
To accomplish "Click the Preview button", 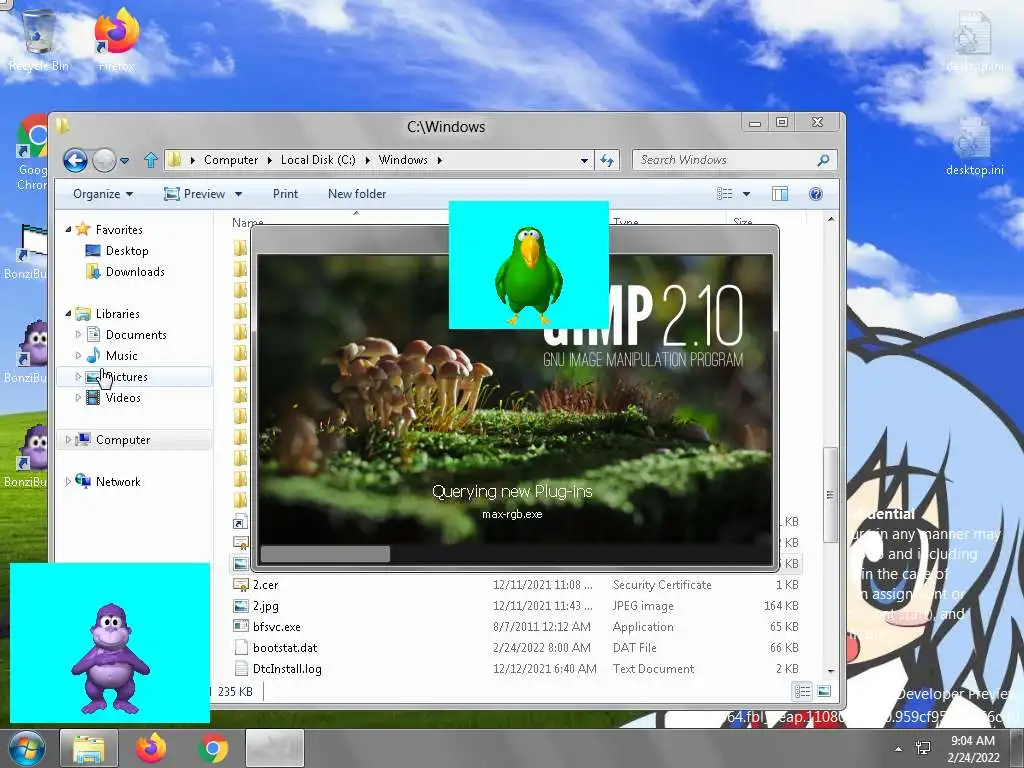I will [x=195, y=194].
